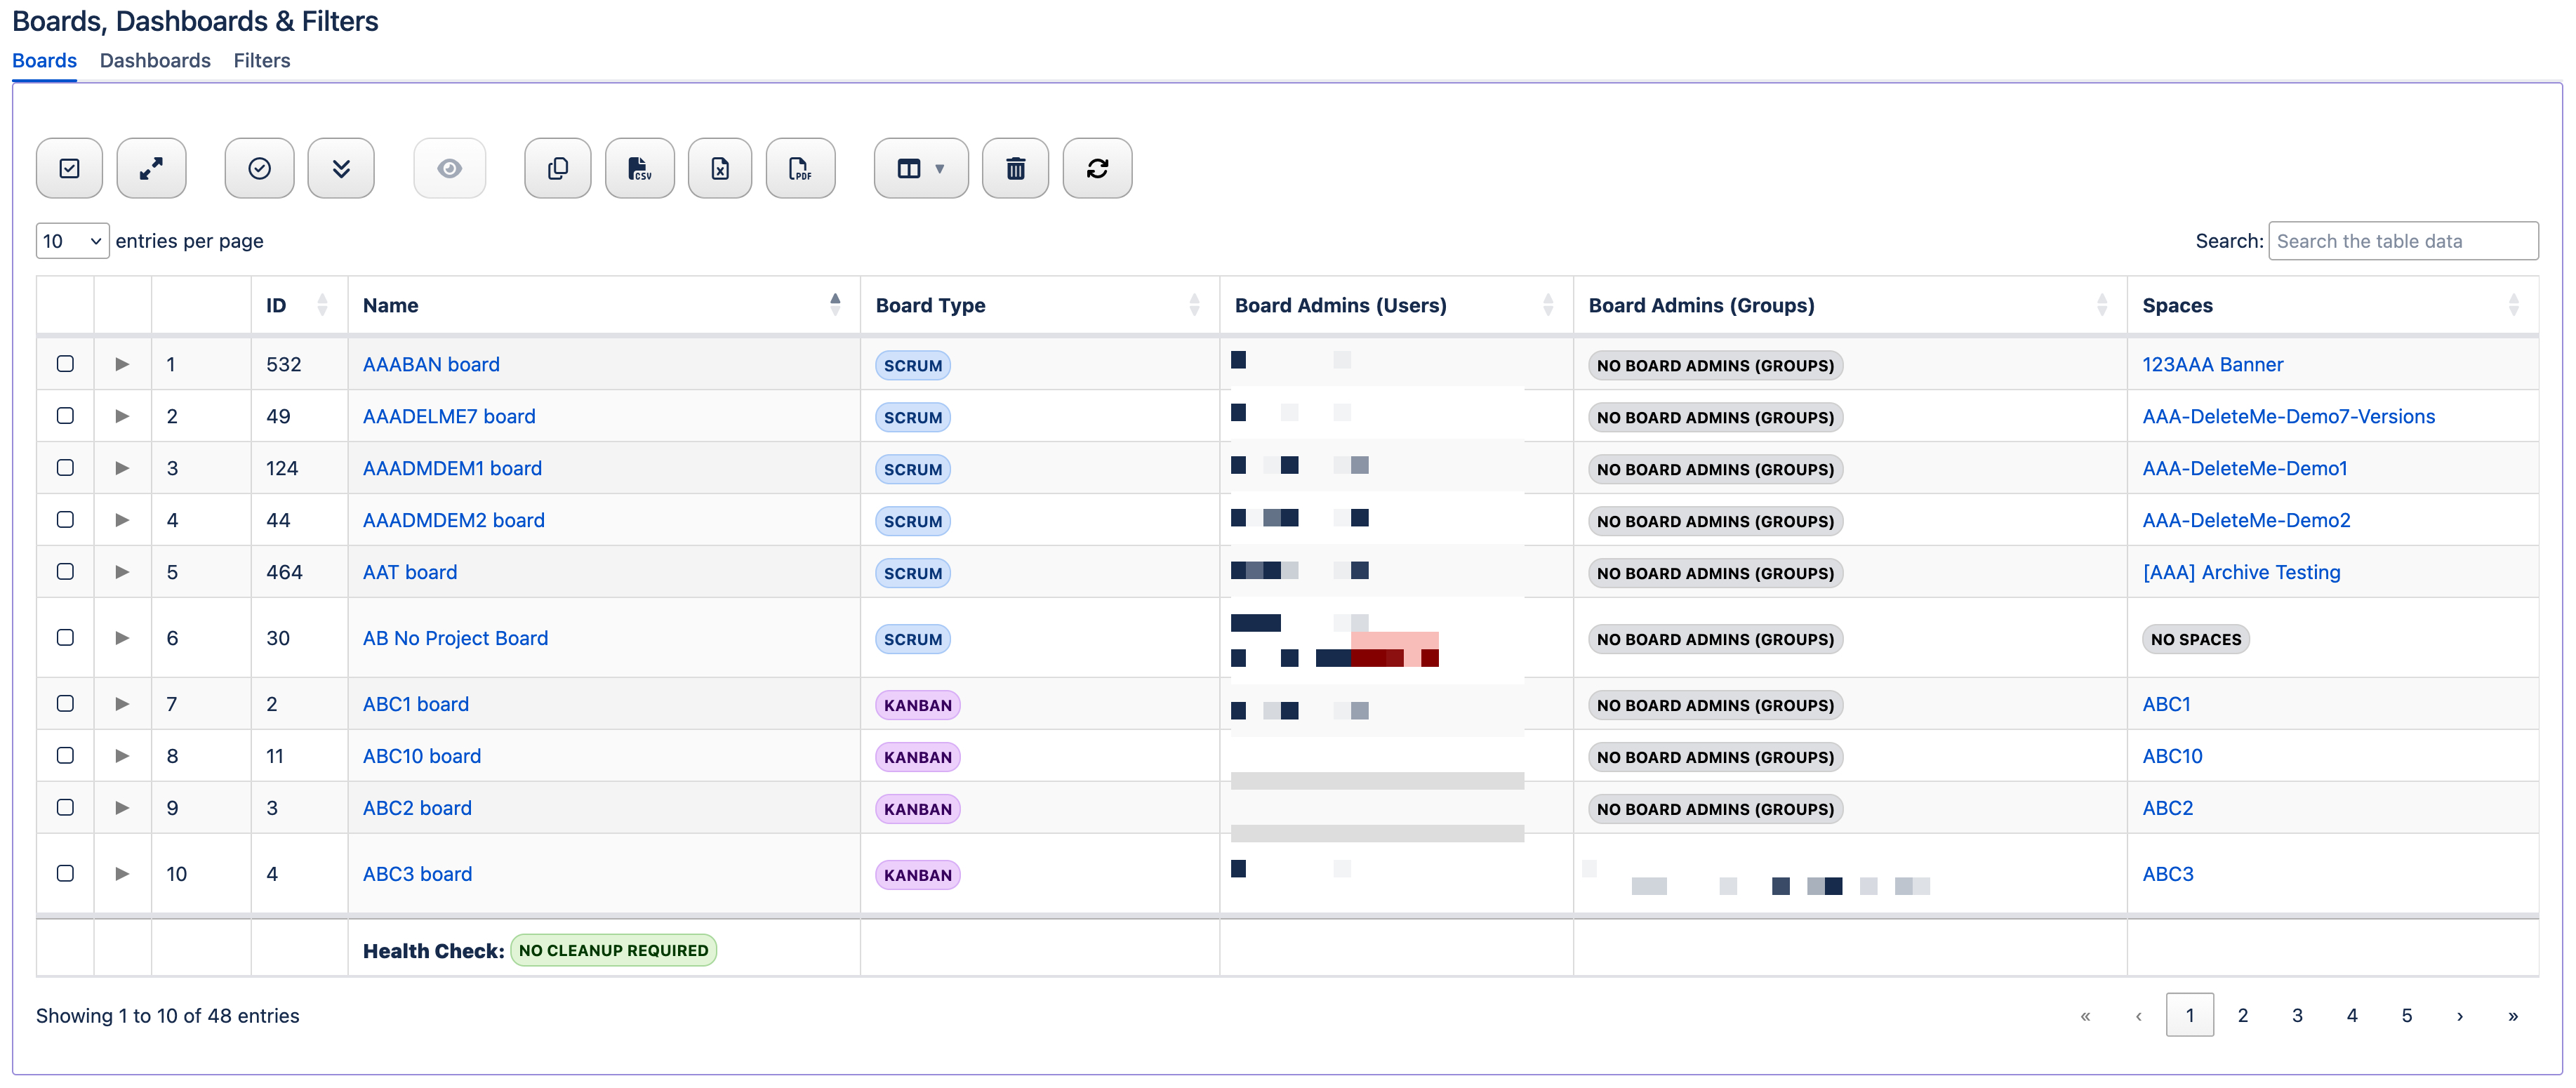Export the table to Excel

720,168
